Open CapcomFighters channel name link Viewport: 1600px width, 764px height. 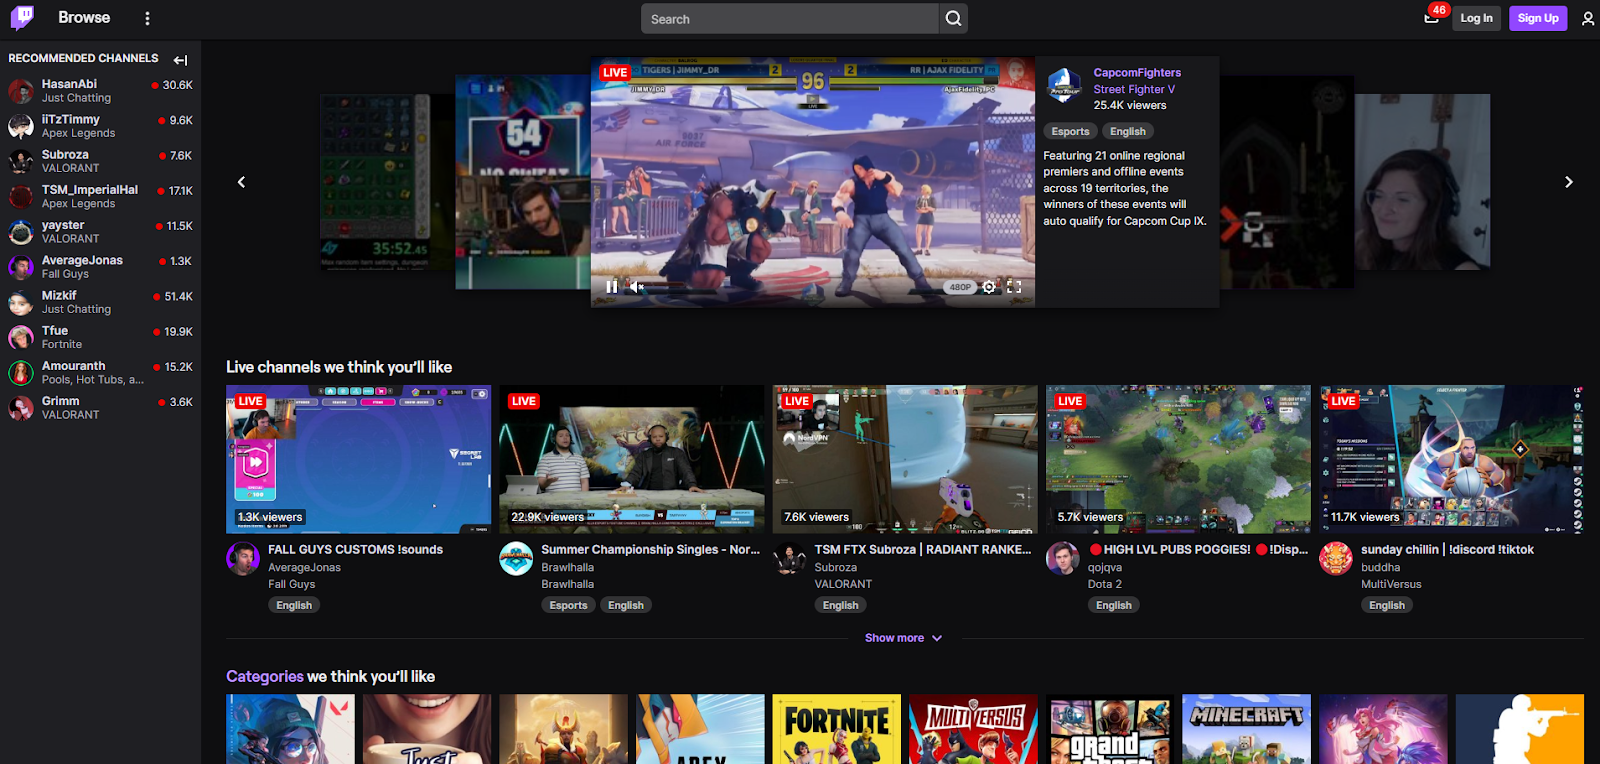tap(1137, 73)
